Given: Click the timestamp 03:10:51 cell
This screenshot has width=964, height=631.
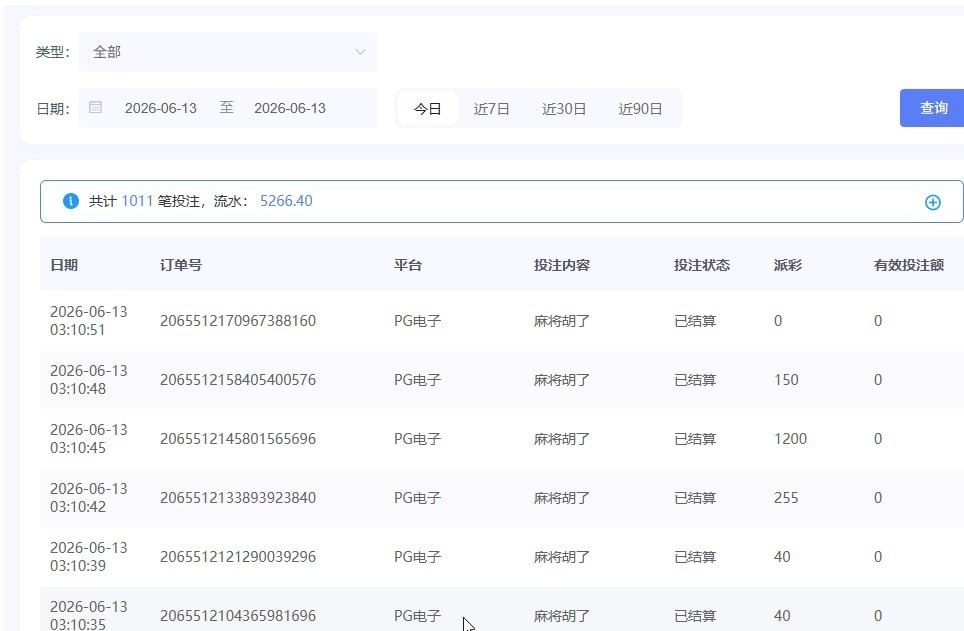Looking at the screenshot, I should [x=89, y=320].
